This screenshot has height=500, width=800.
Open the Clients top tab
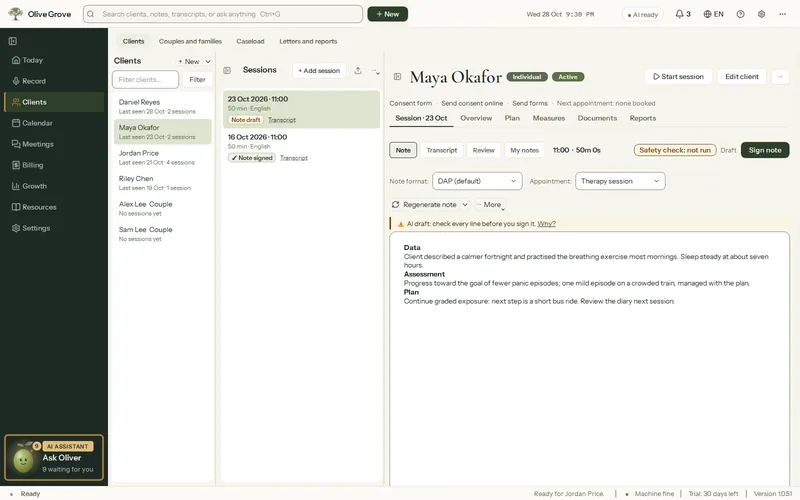(x=133, y=41)
